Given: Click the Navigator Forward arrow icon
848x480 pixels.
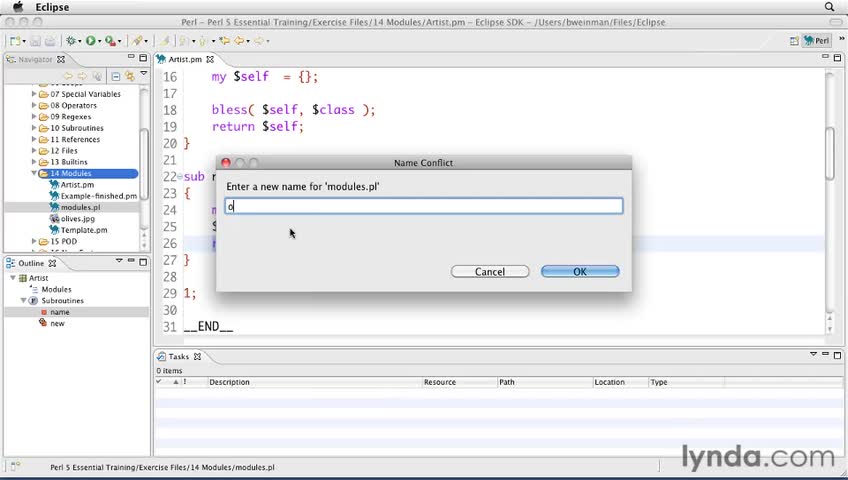Looking at the screenshot, I should click(82, 76).
